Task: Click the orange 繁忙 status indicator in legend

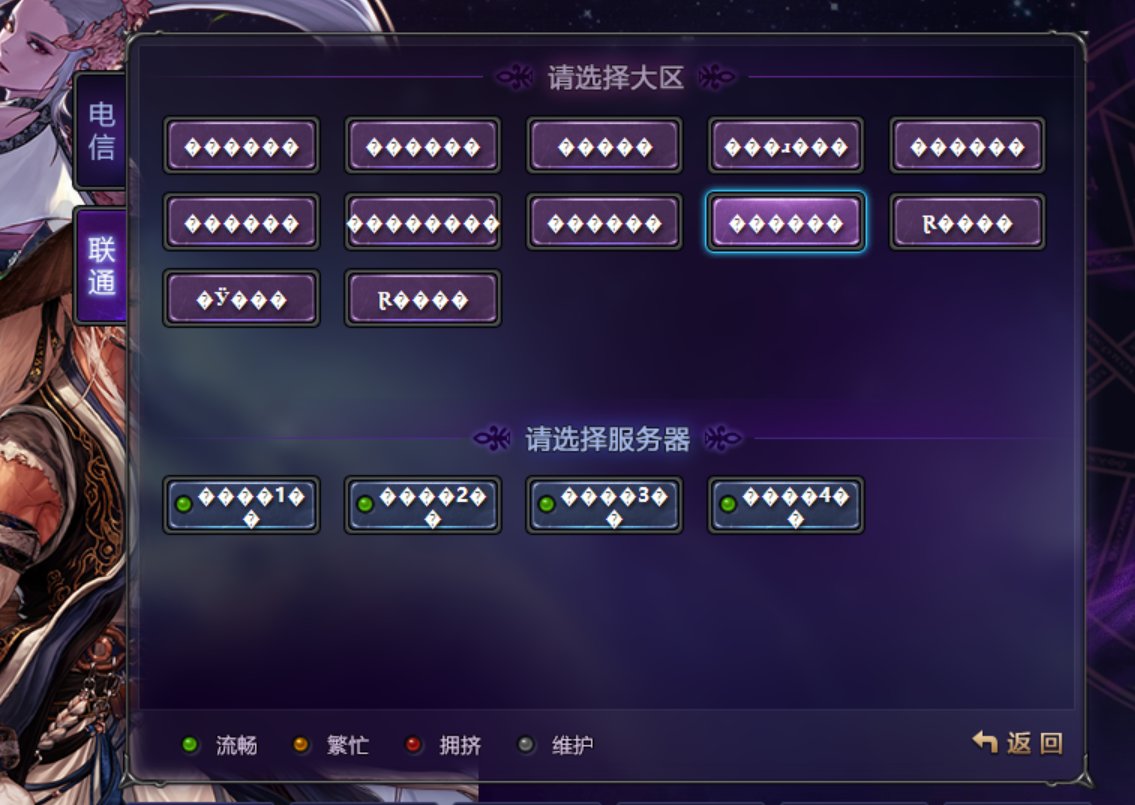Action: tap(300, 744)
